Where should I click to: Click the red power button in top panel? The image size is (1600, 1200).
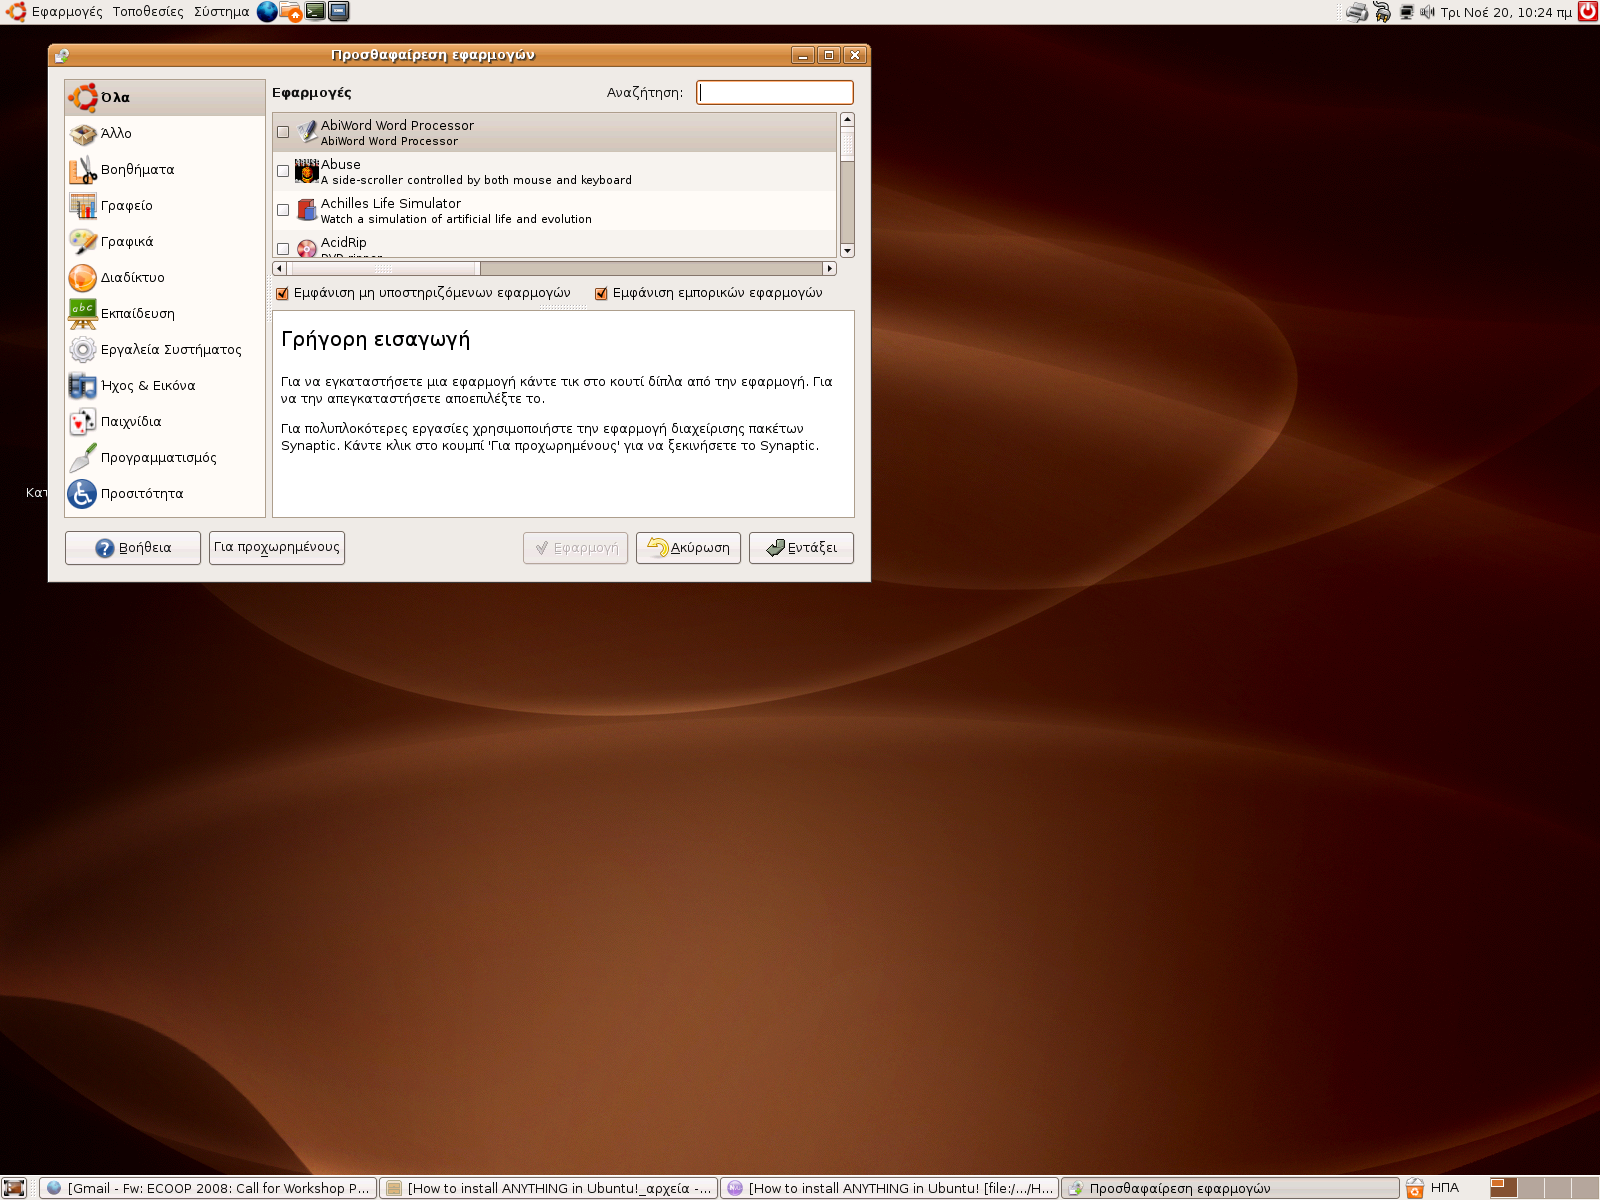1588,12
